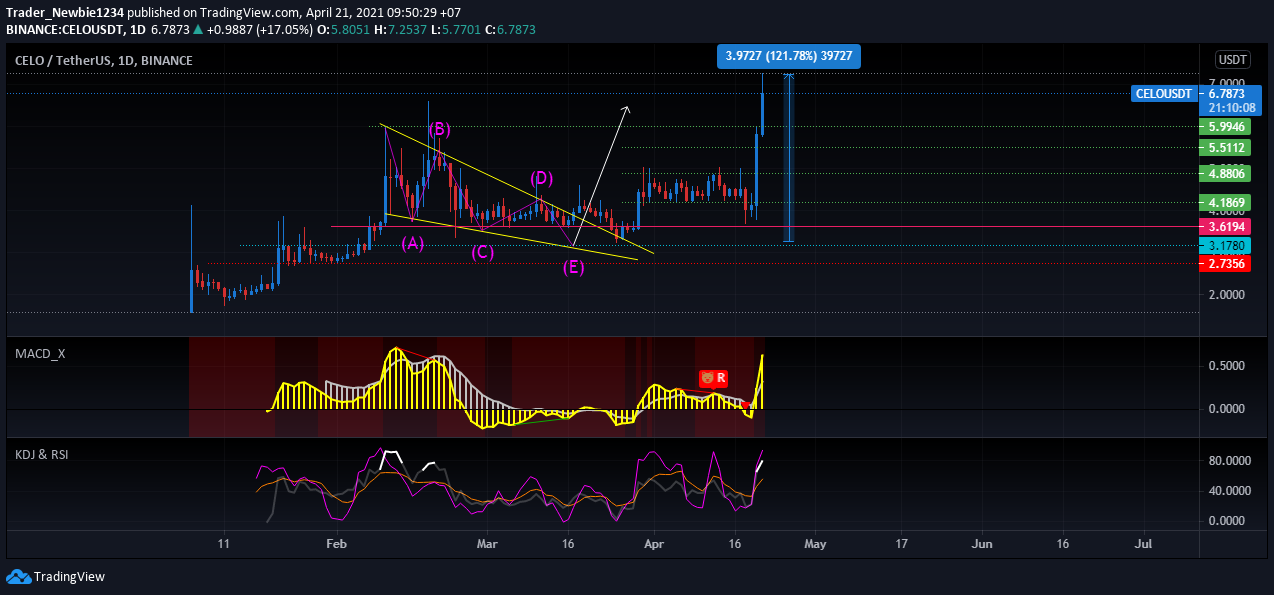Viewport: 1274px width, 595px height.
Task: Select the (E) wave label
Action: pyautogui.click(x=573, y=267)
